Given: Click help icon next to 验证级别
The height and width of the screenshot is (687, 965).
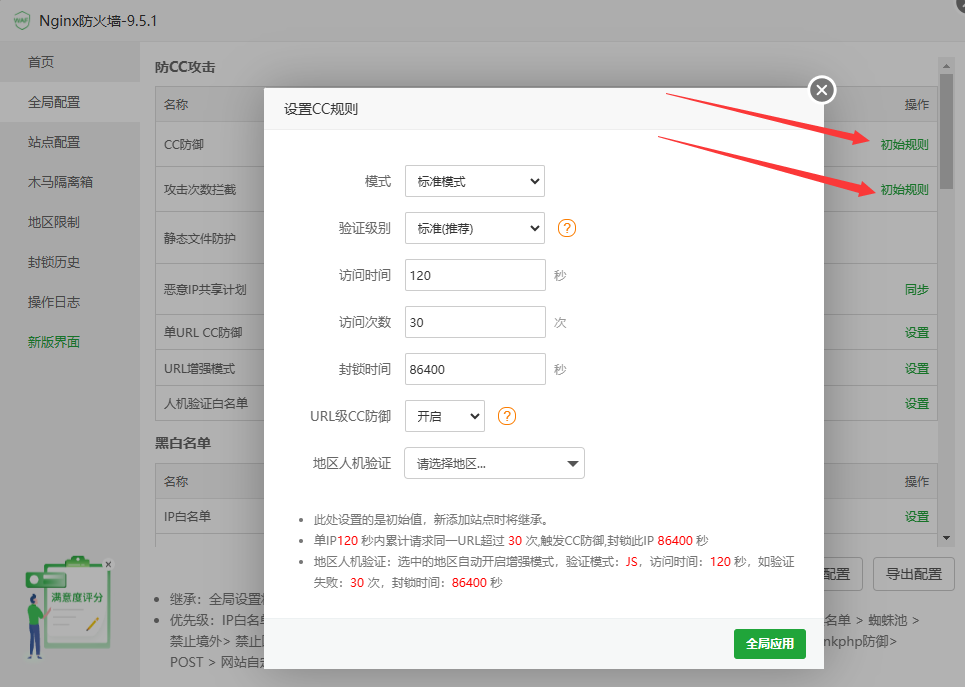Looking at the screenshot, I should coord(567,228).
